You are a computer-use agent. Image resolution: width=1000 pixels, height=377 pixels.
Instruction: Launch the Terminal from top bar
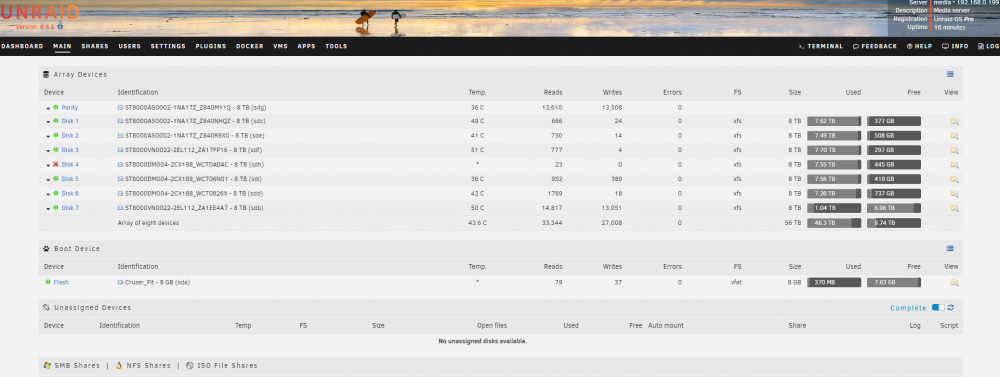tap(821, 47)
